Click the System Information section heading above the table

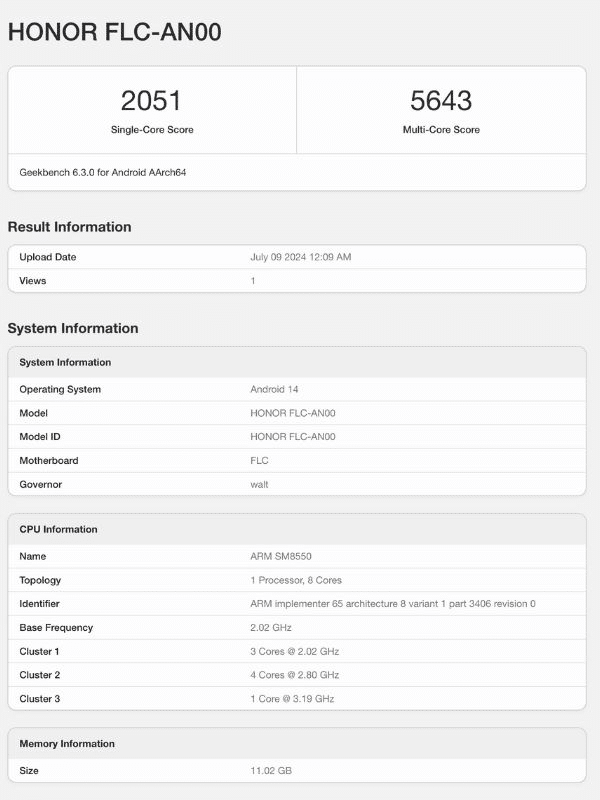click(73, 328)
